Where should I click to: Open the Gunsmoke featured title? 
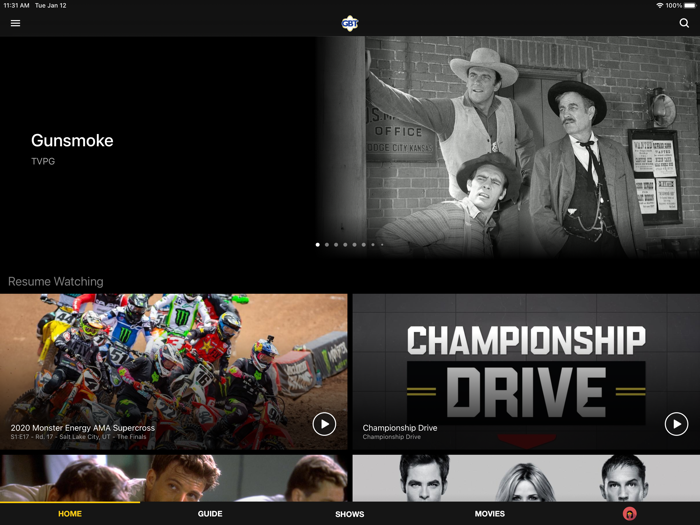coord(72,141)
